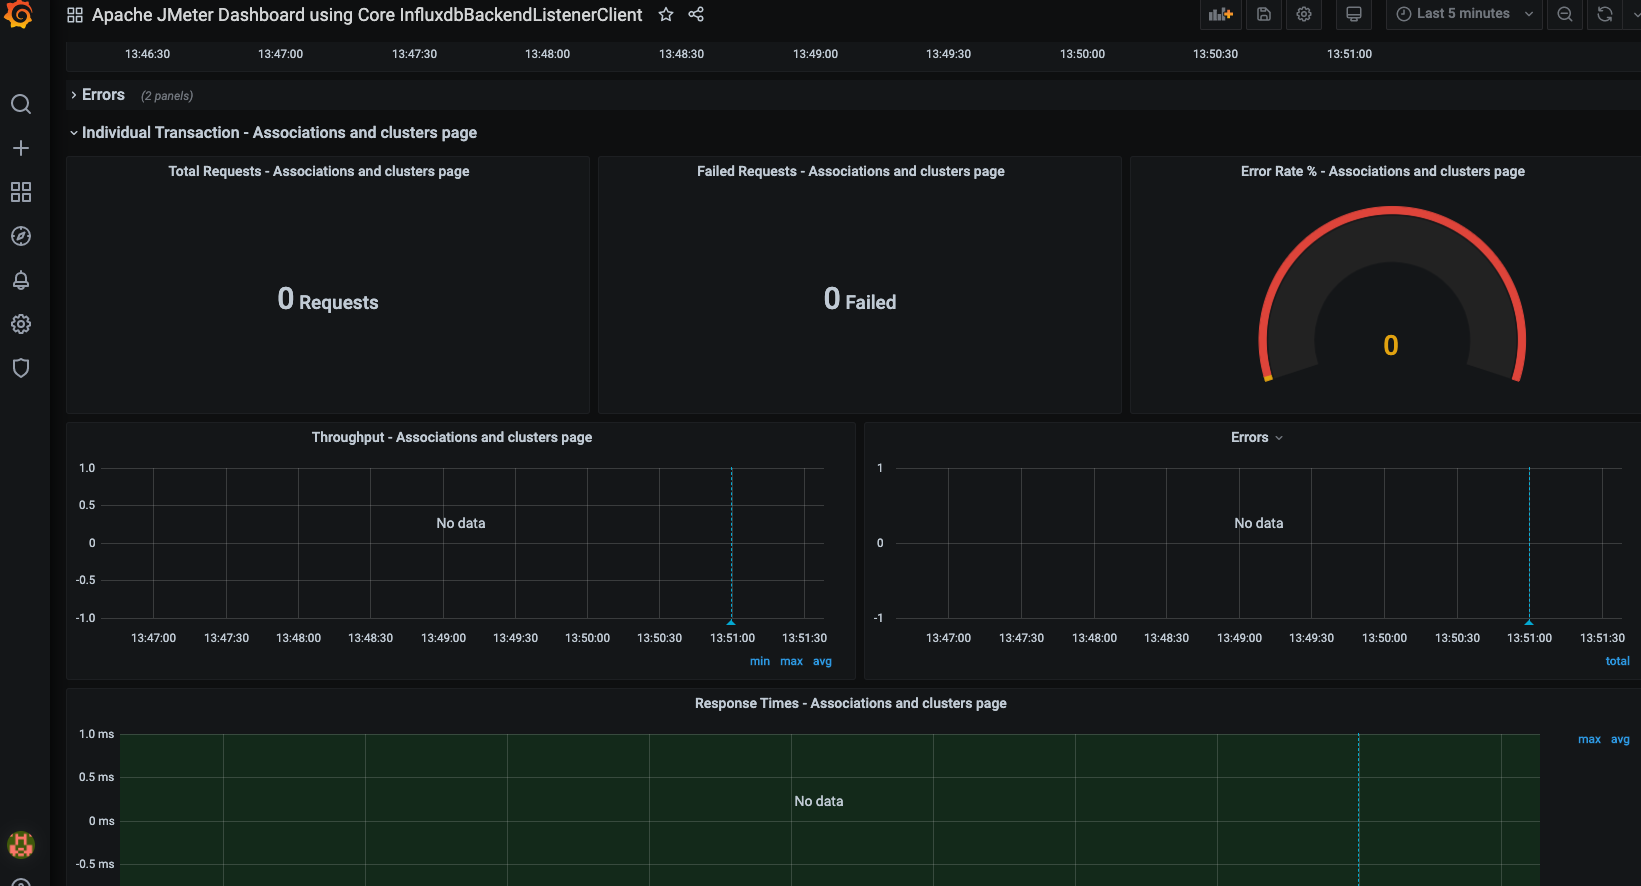The image size is (1641, 886).
Task: Click the 13:51:00 annotation marker in Throughput graph
Action: [x=731, y=621]
